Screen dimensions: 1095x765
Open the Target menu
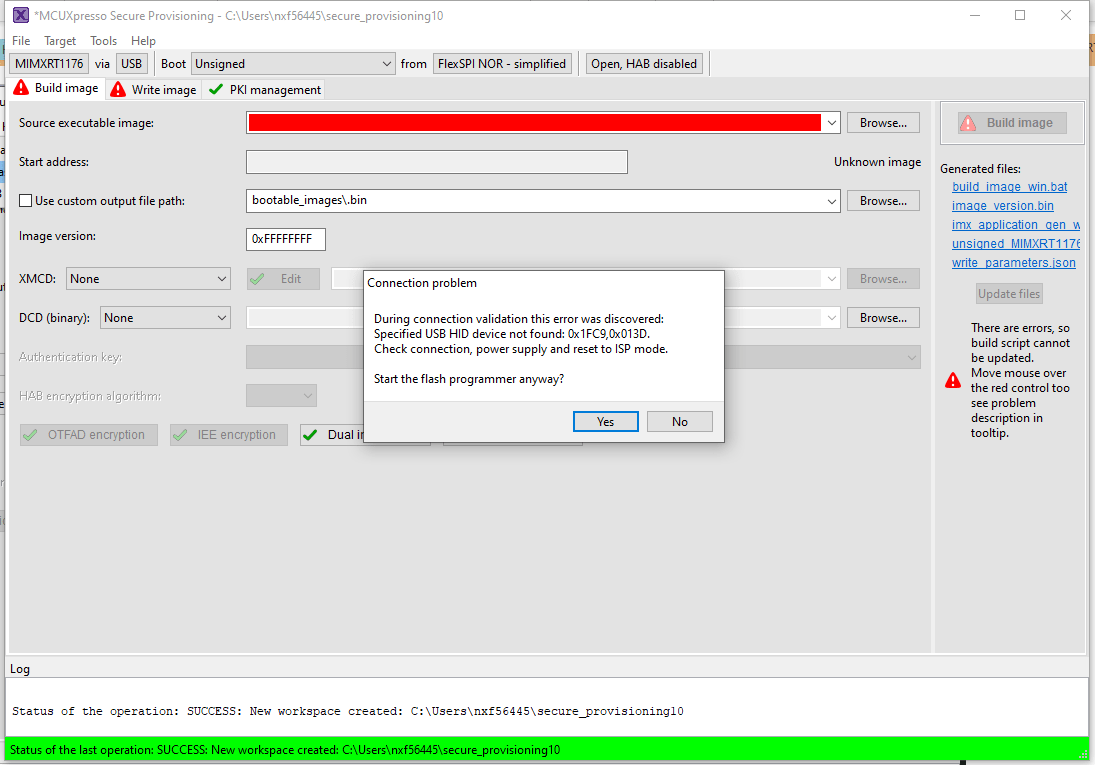pos(60,40)
